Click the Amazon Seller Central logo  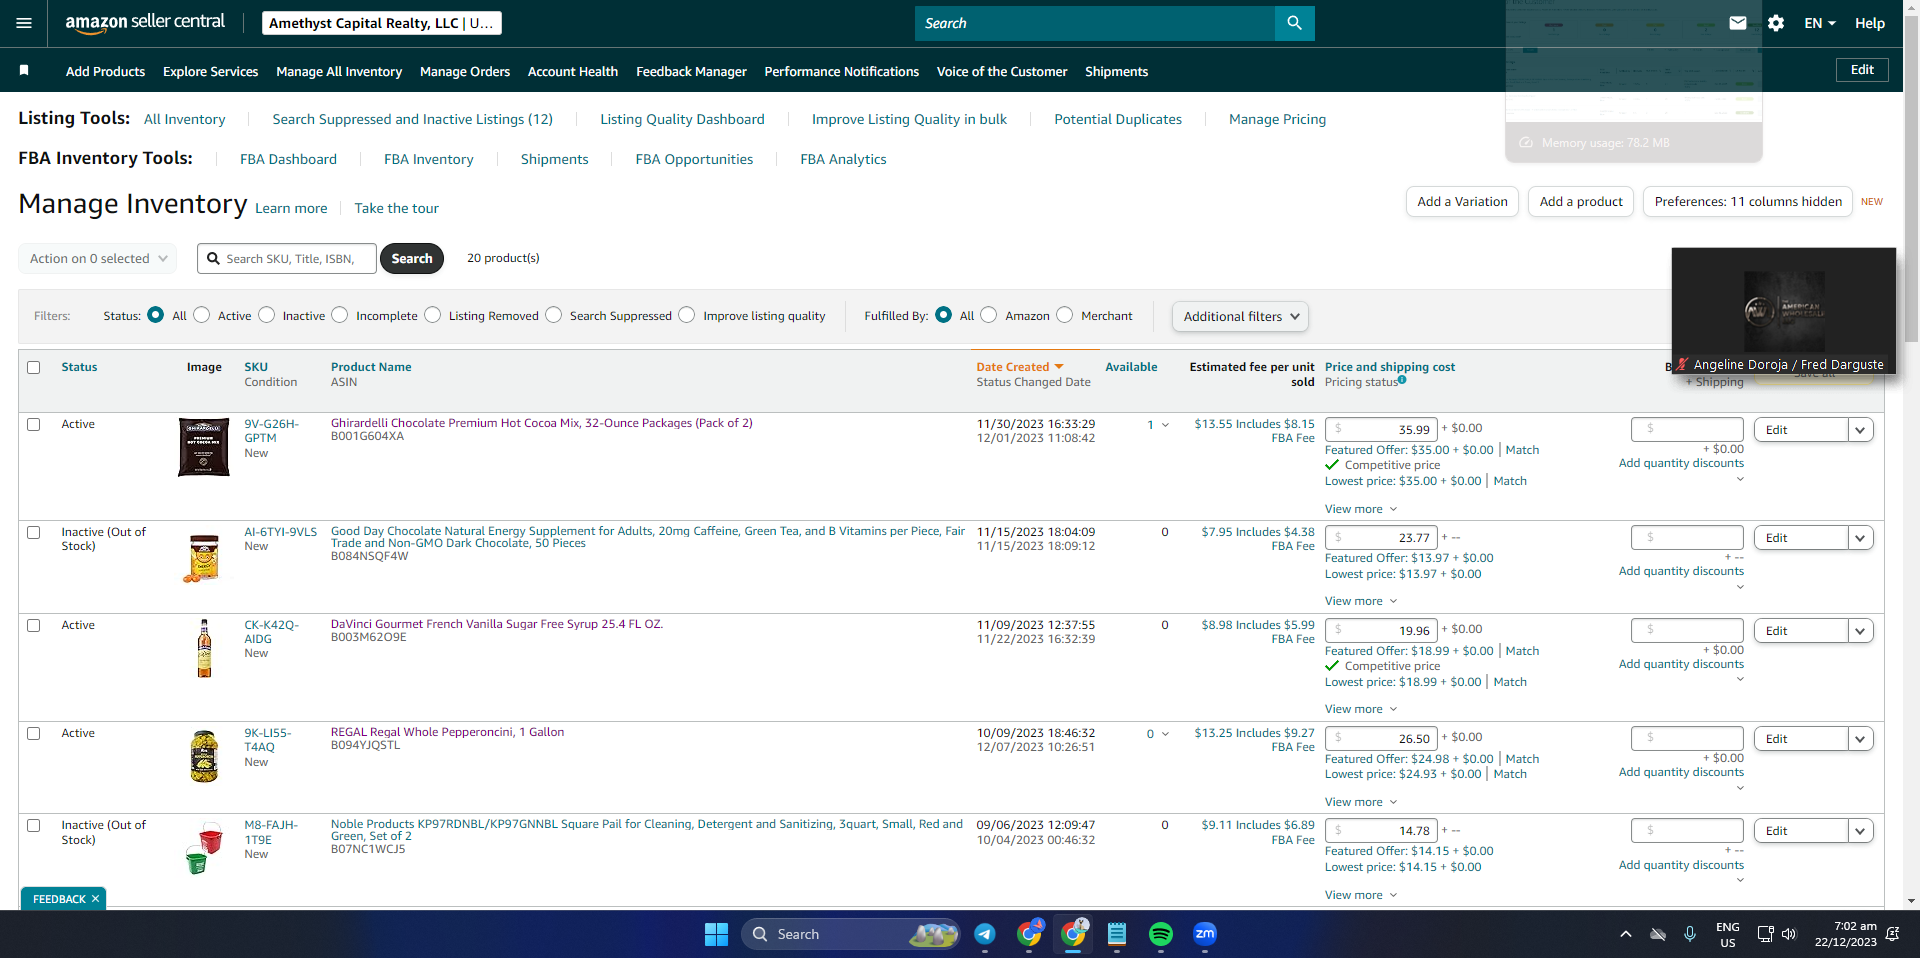[x=145, y=22]
